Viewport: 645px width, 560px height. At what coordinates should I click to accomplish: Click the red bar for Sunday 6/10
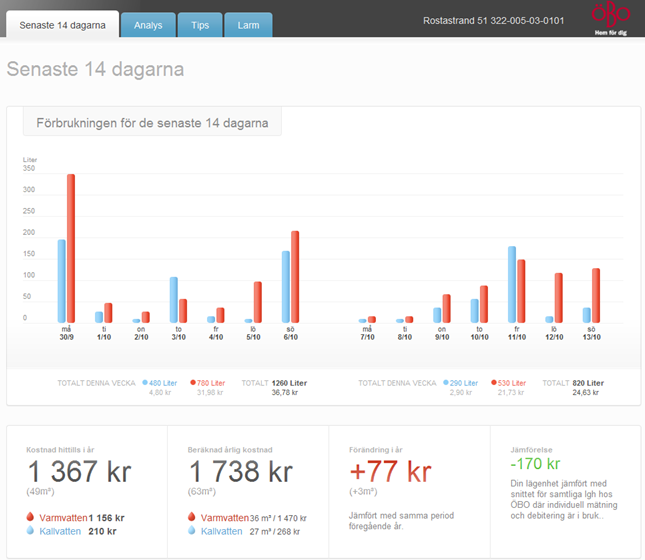point(295,277)
